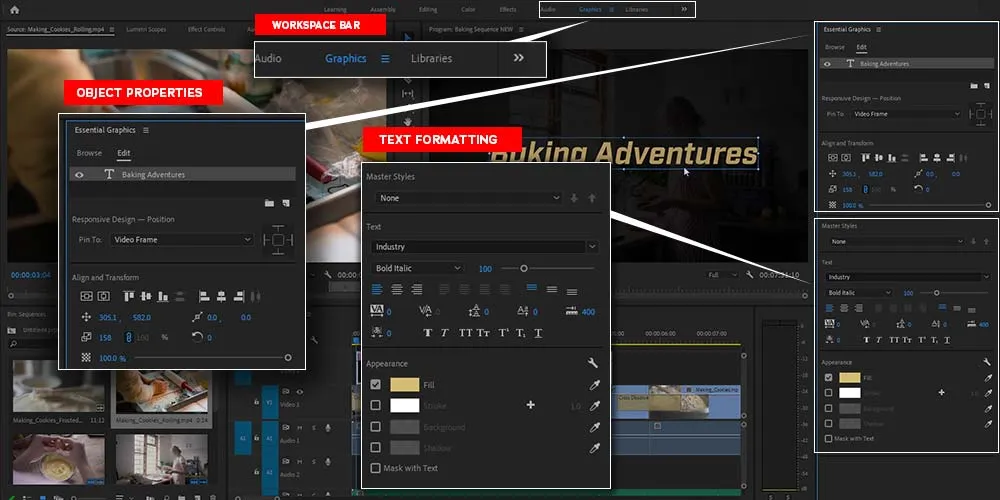Toggle Faux Italic in enlarged Text Formatting panel
1000x500 pixels.
point(445,333)
